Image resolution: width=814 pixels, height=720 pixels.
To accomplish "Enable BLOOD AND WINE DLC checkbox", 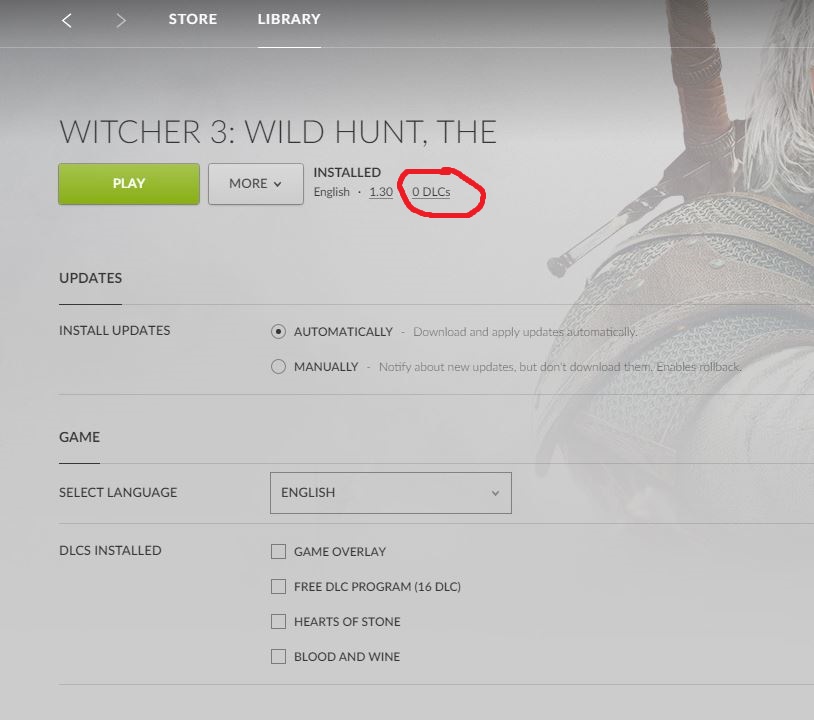I will (278, 657).
